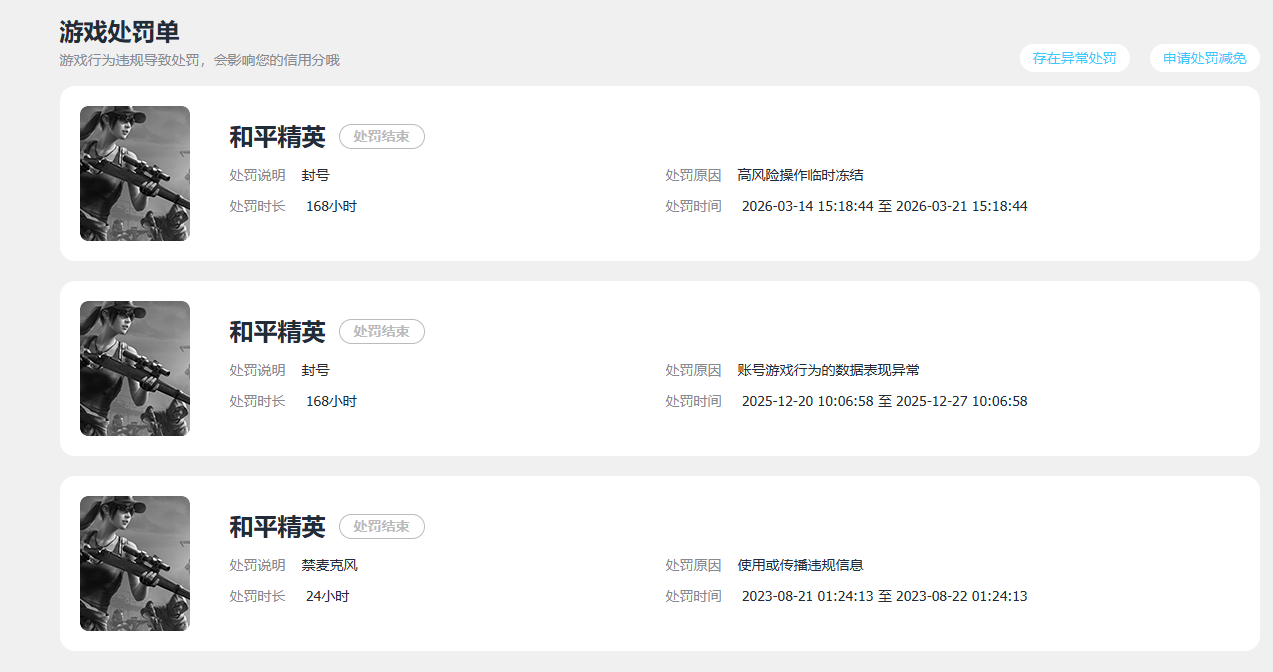This screenshot has width=1273, height=672.
Task: Click the reason text 使用或传播违规信息
Action: click(800, 565)
